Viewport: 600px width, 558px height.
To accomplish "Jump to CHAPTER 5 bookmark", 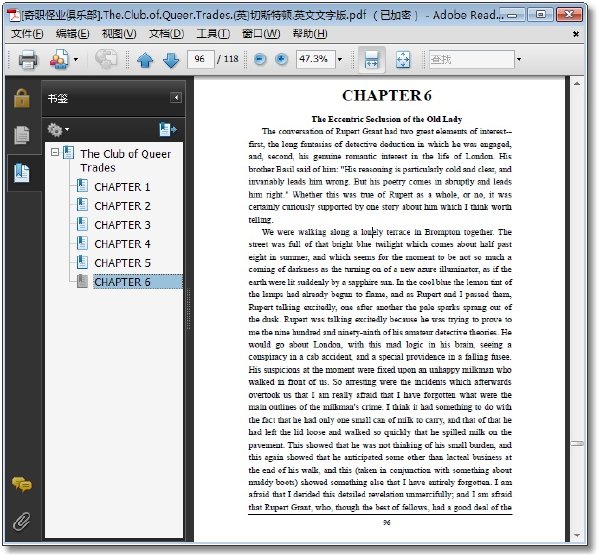I will click(x=122, y=263).
